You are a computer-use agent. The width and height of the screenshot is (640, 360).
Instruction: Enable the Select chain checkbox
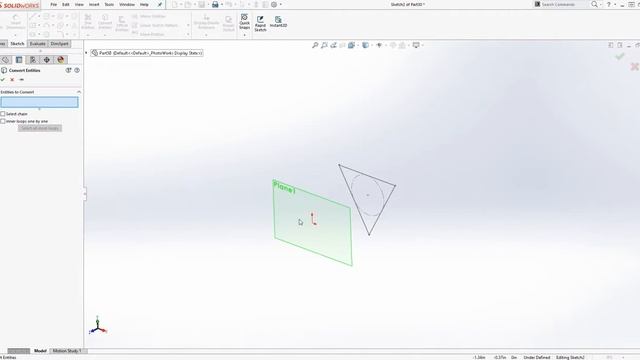click(x=3, y=114)
